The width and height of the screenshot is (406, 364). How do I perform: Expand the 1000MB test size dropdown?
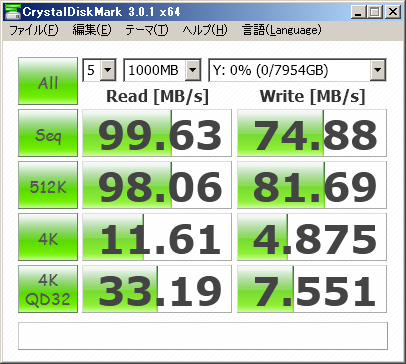(193, 70)
